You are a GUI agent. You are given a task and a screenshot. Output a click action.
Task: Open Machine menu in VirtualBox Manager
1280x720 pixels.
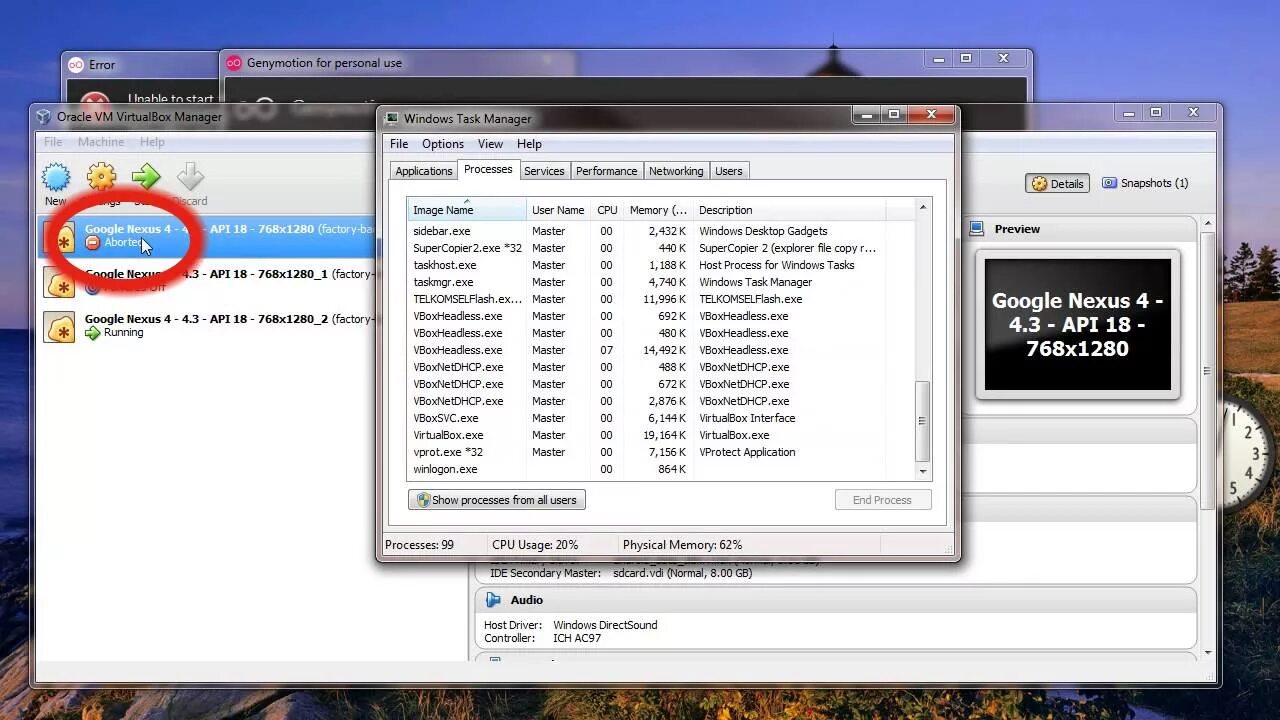click(x=101, y=142)
